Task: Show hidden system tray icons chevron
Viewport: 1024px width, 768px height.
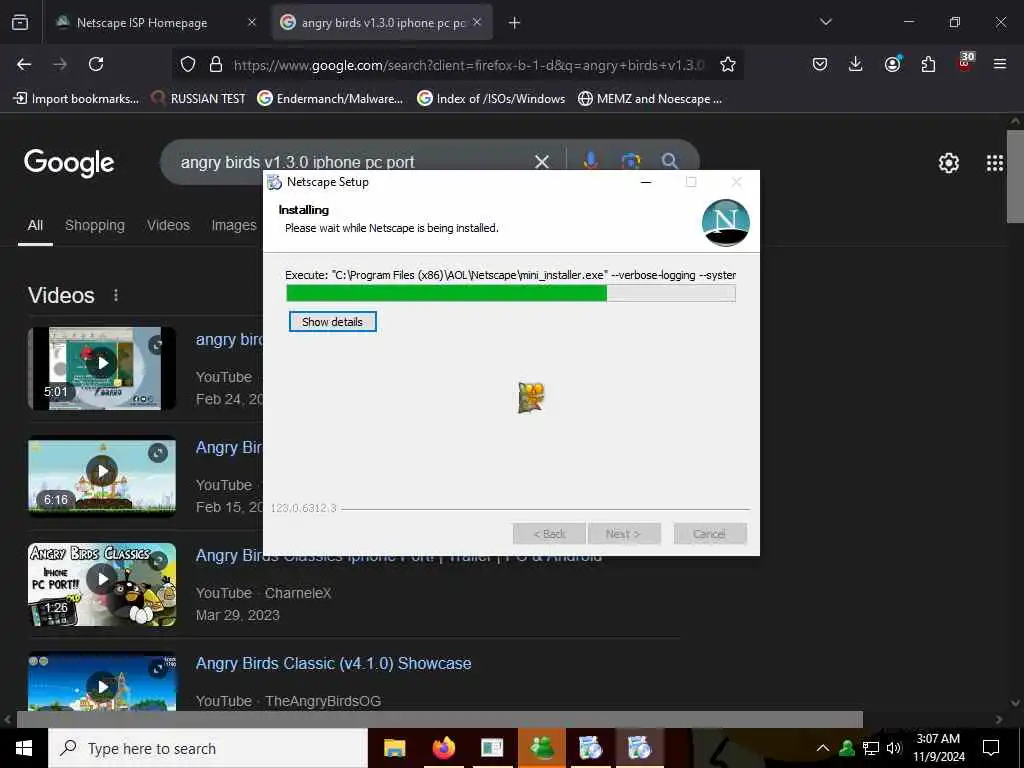Action: tap(823, 748)
